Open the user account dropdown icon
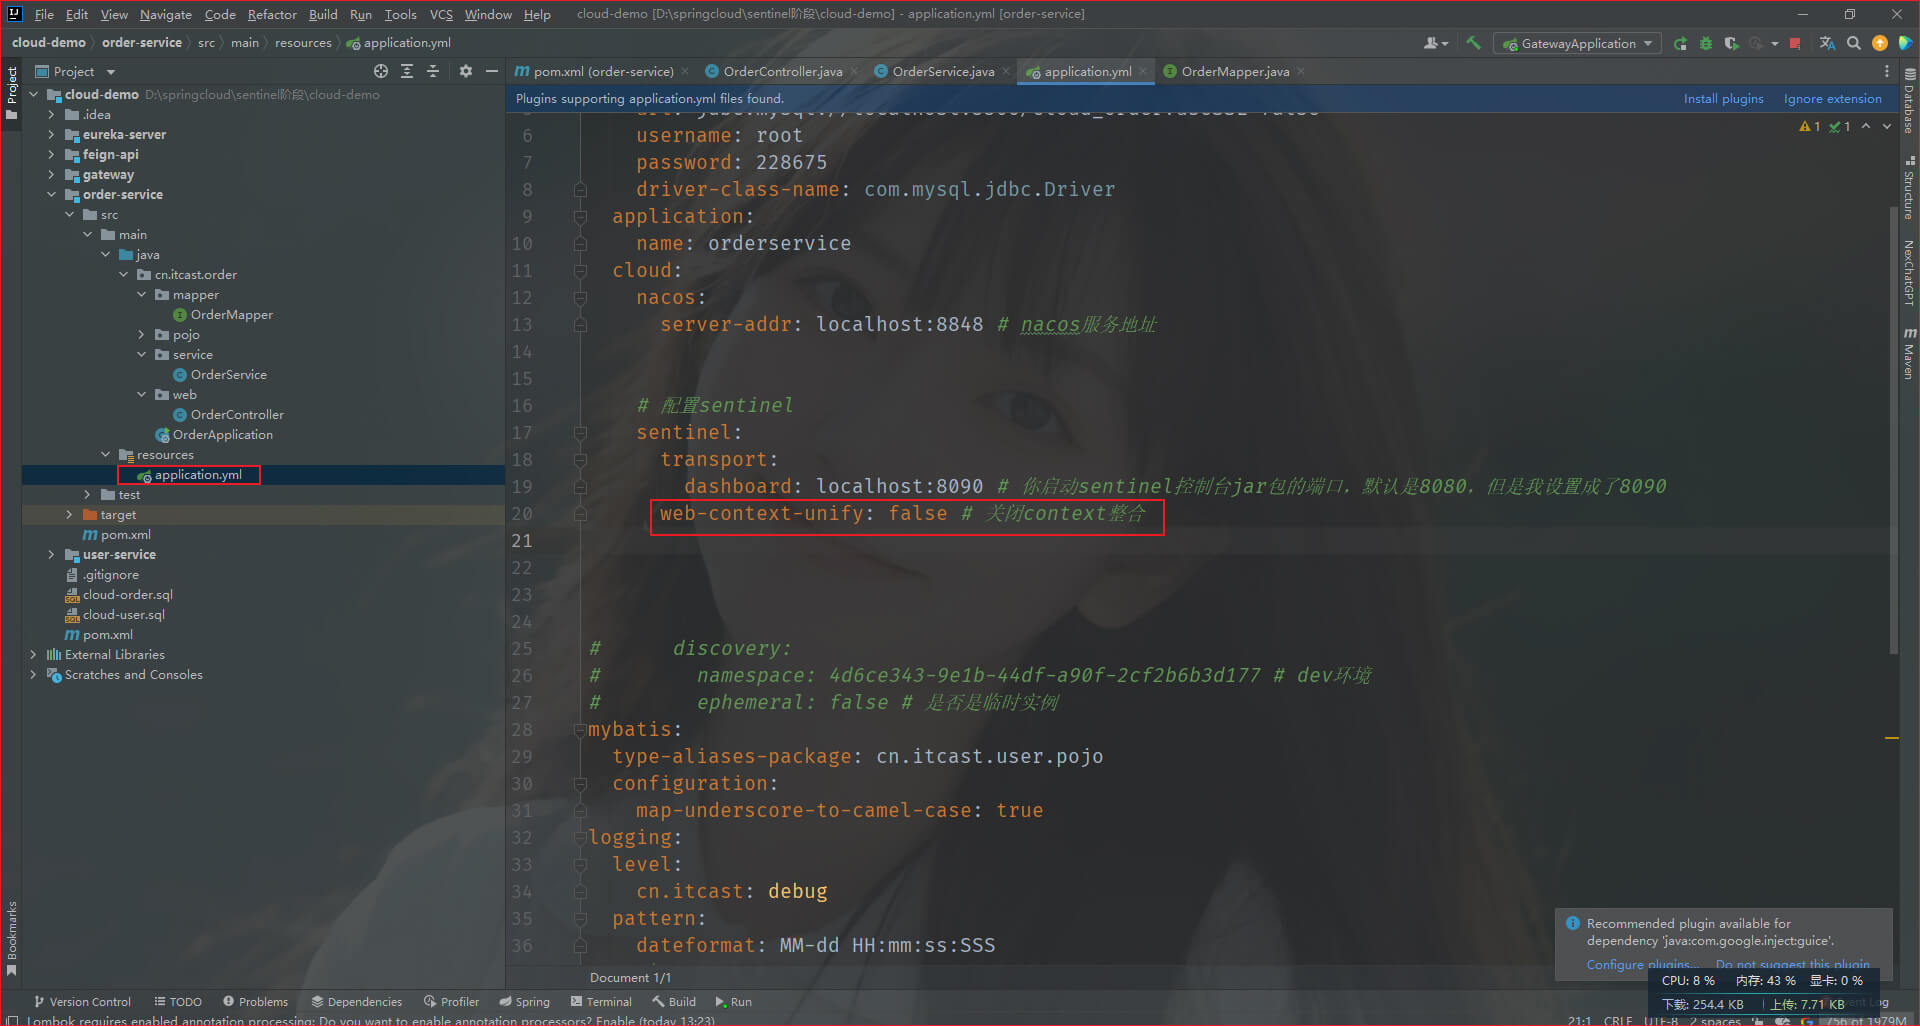 [1436, 43]
